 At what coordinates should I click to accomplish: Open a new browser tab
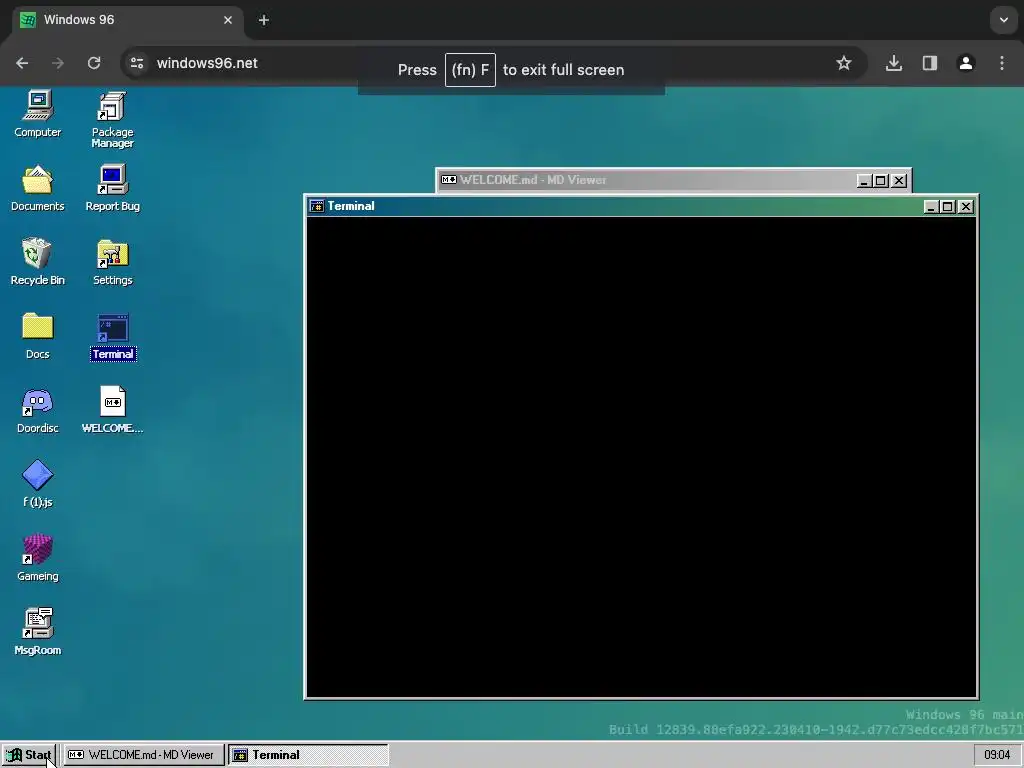coord(264,20)
